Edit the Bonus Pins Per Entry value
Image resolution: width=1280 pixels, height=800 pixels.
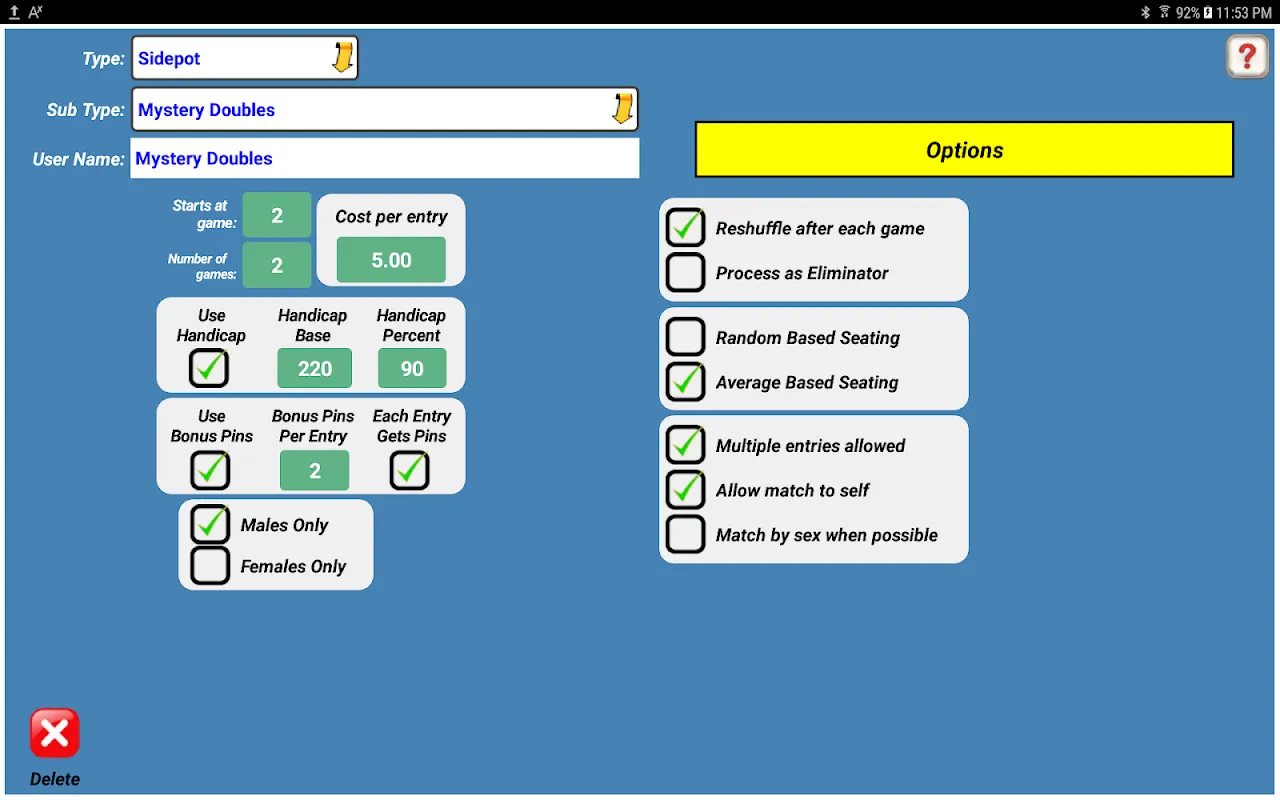tap(315, 471)
